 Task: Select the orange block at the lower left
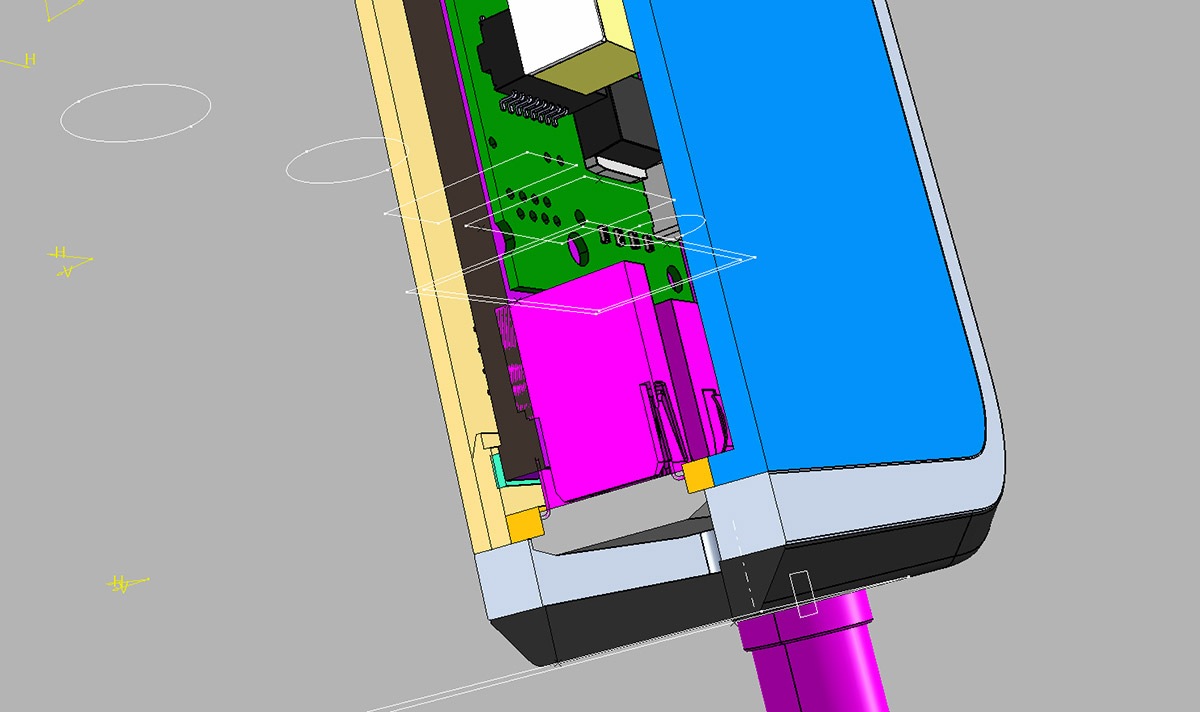(524, 526)
